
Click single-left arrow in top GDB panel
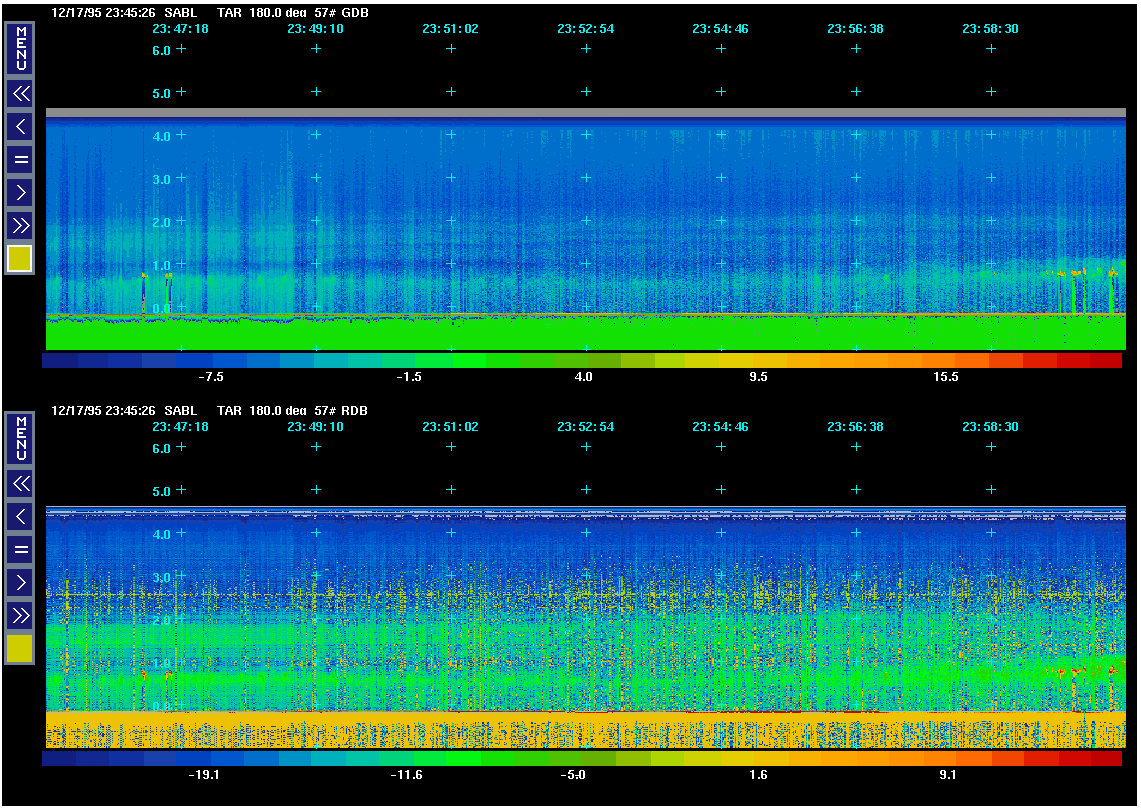(20, 127)
